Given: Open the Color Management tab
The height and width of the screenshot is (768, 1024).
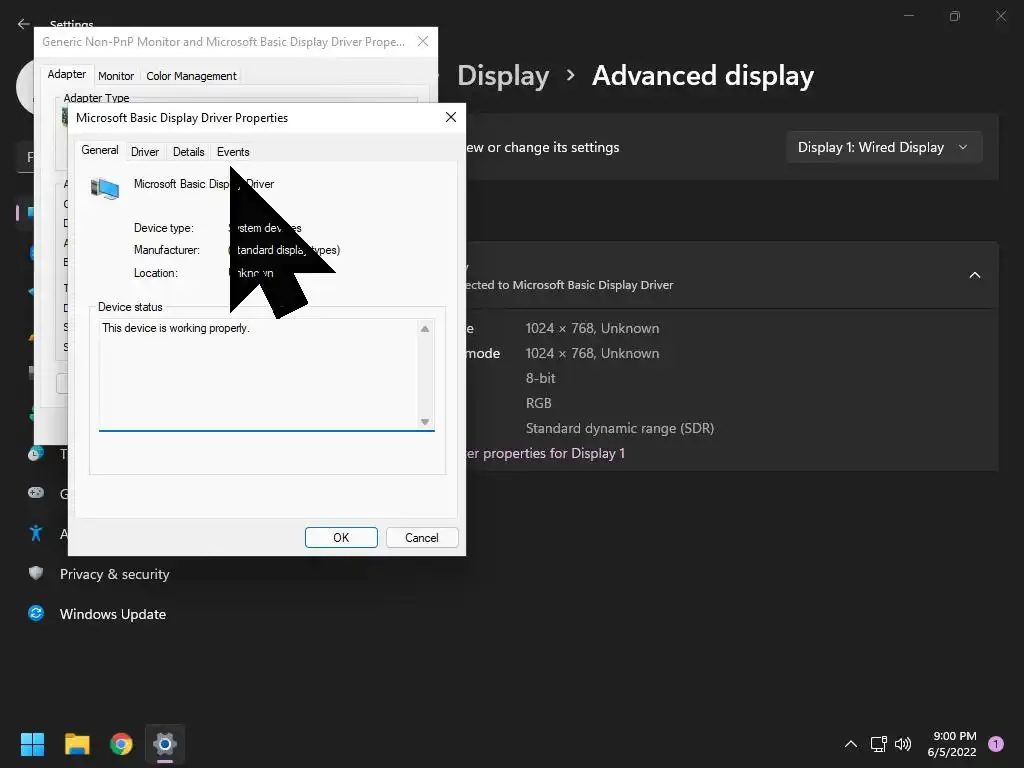Looking at the screenshot, I should tap(191, 76).
